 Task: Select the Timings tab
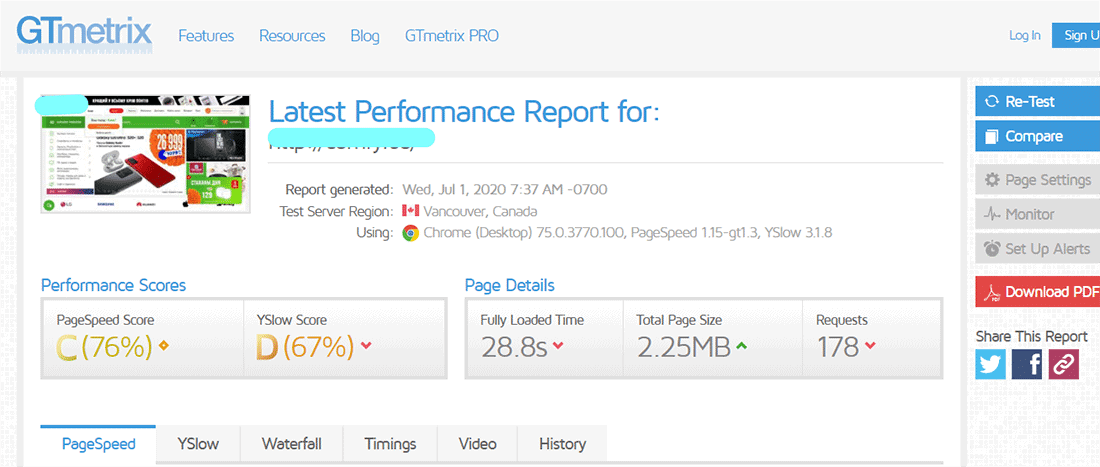pyautogui.click(x=390, y=444)
